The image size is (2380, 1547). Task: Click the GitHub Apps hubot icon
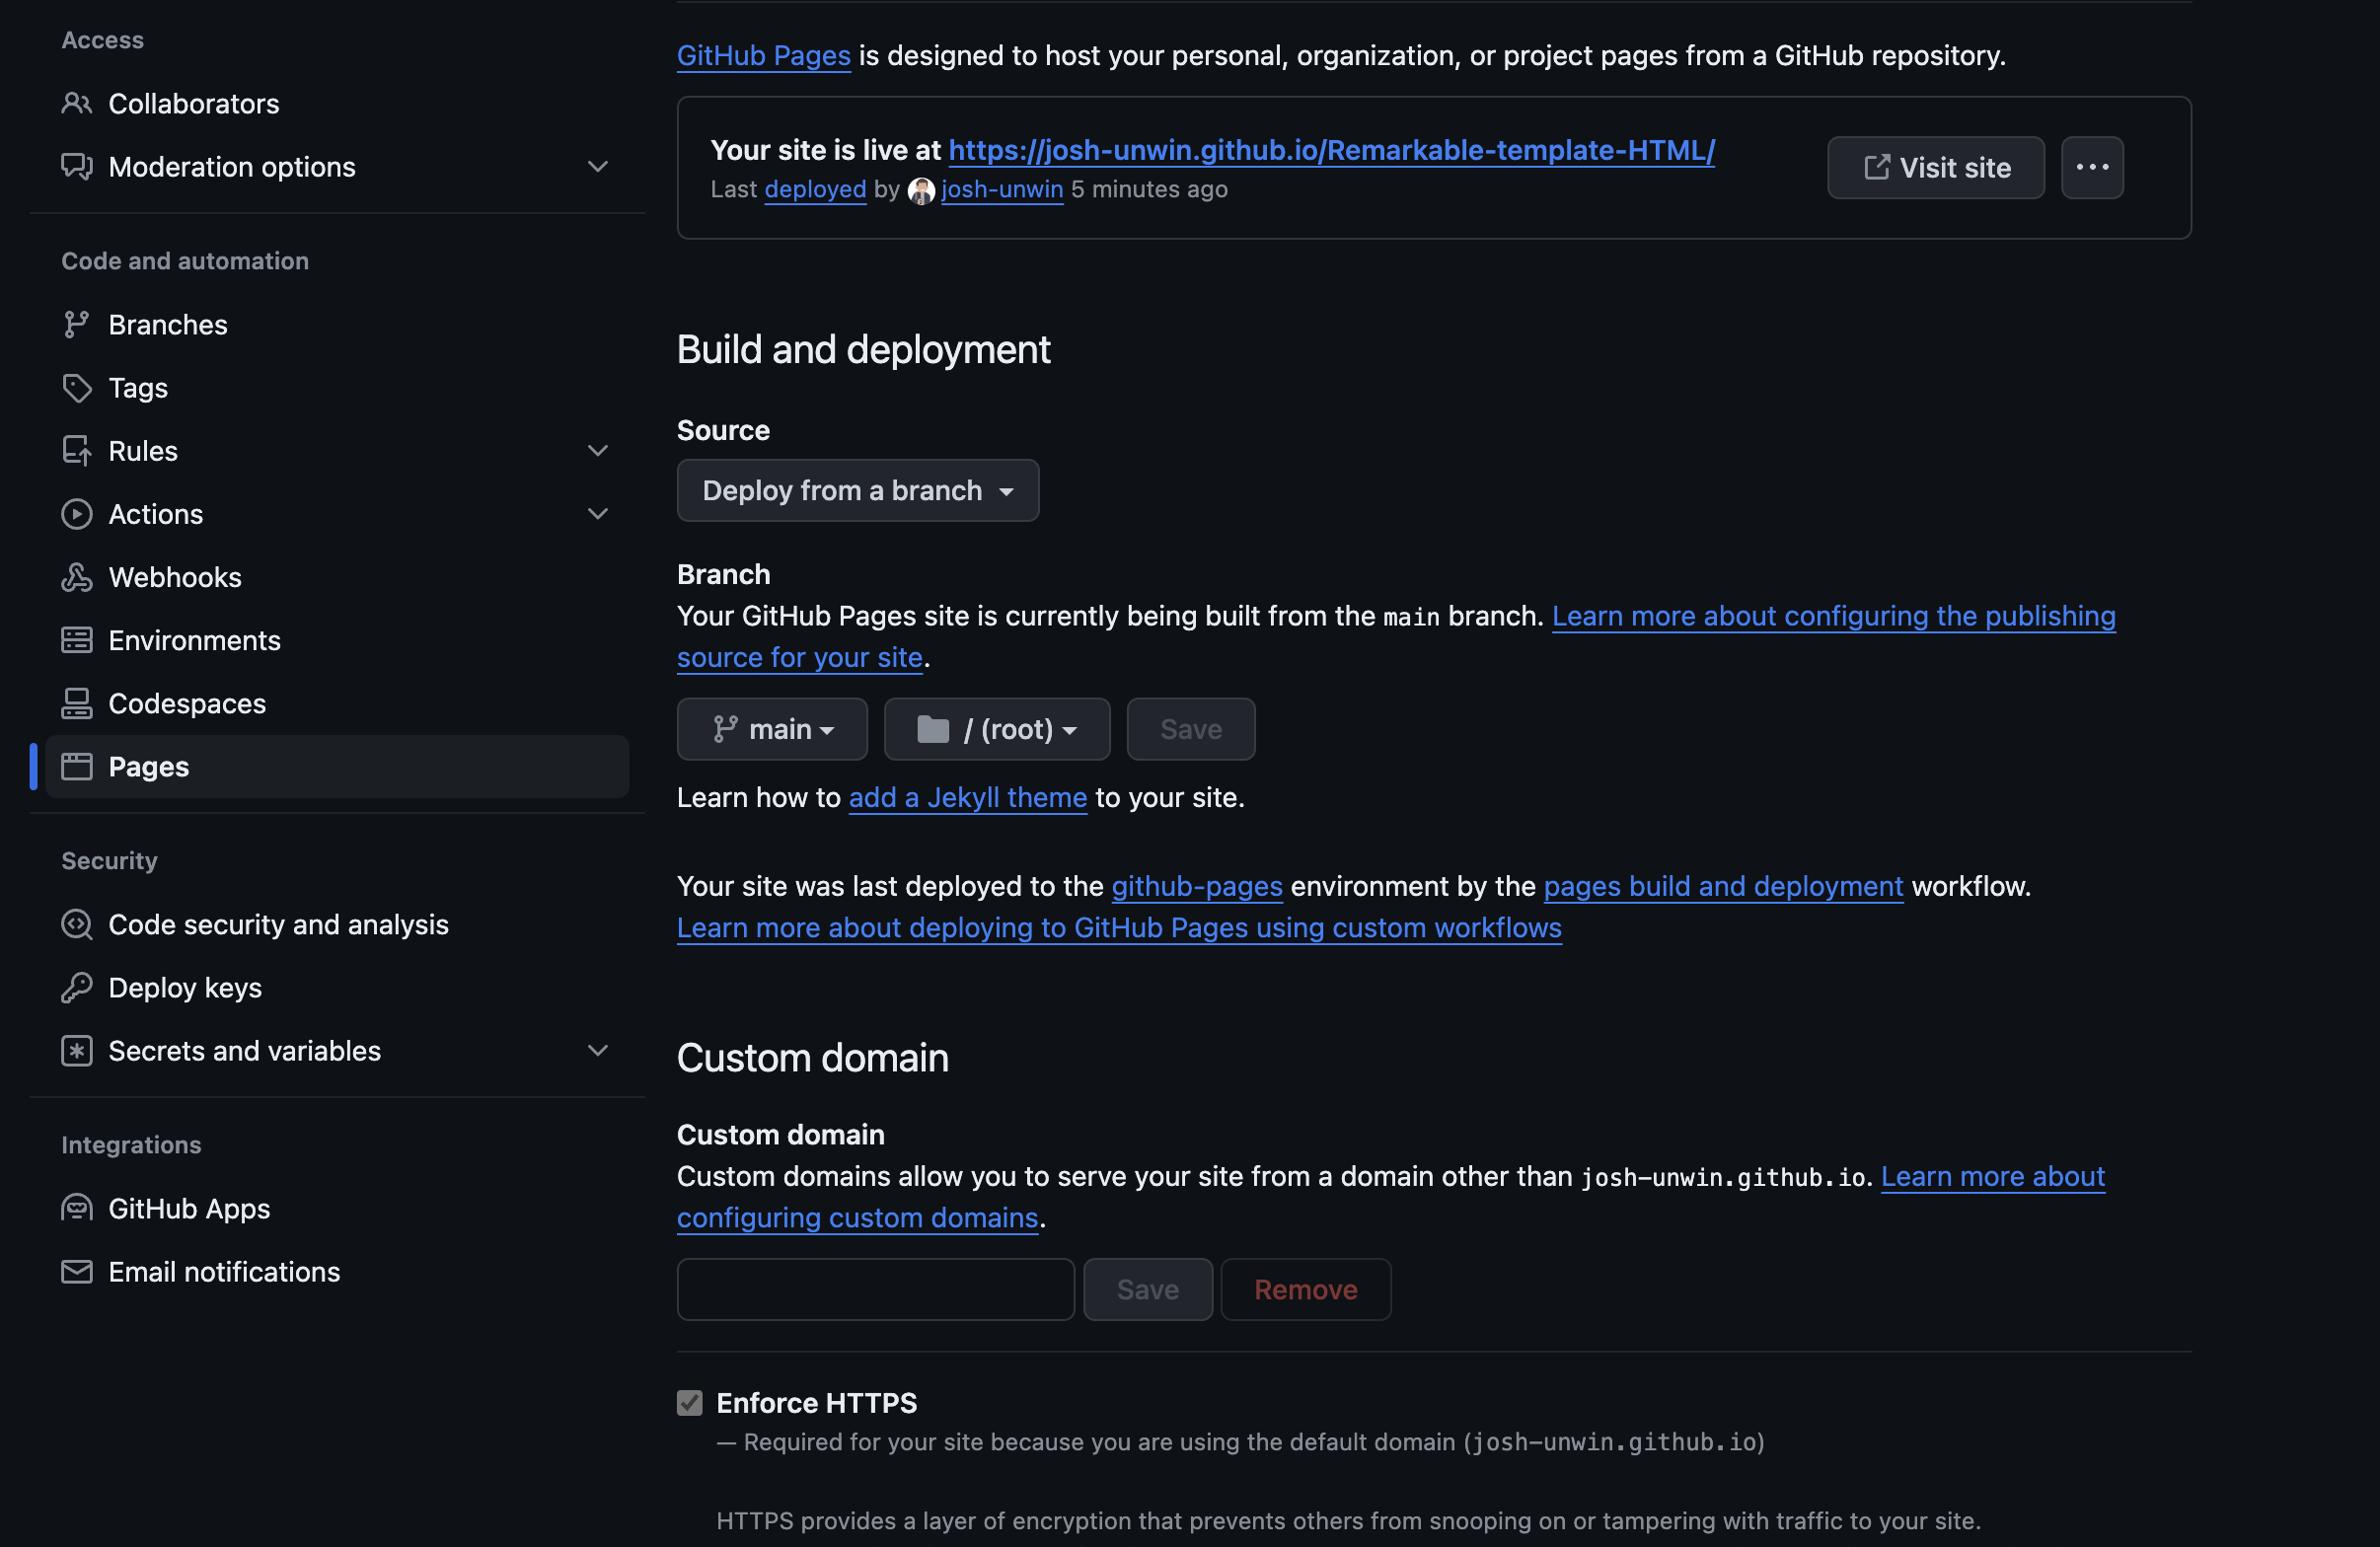[x=77, y=1208]
